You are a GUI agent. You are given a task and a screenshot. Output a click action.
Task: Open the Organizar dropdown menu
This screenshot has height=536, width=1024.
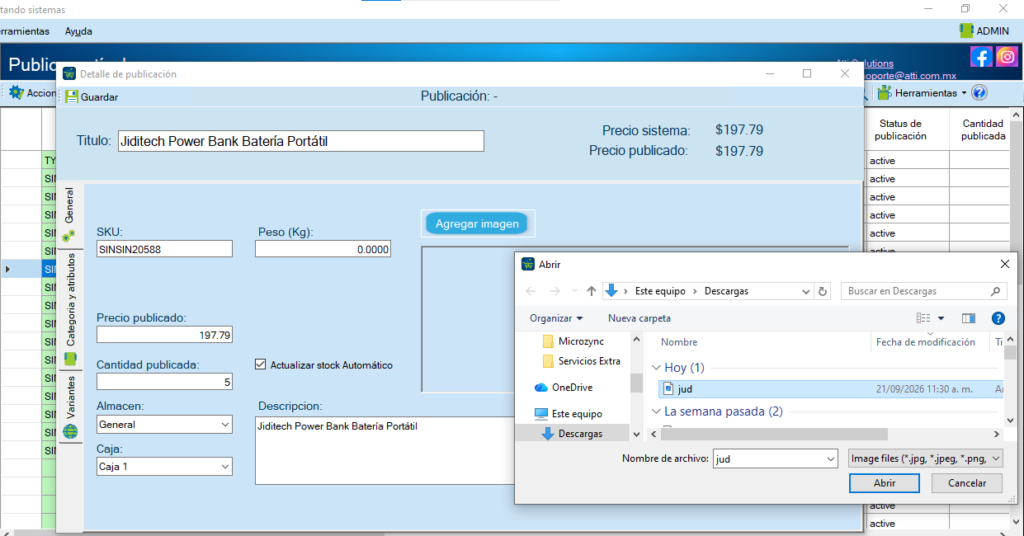tap(556, 318)
